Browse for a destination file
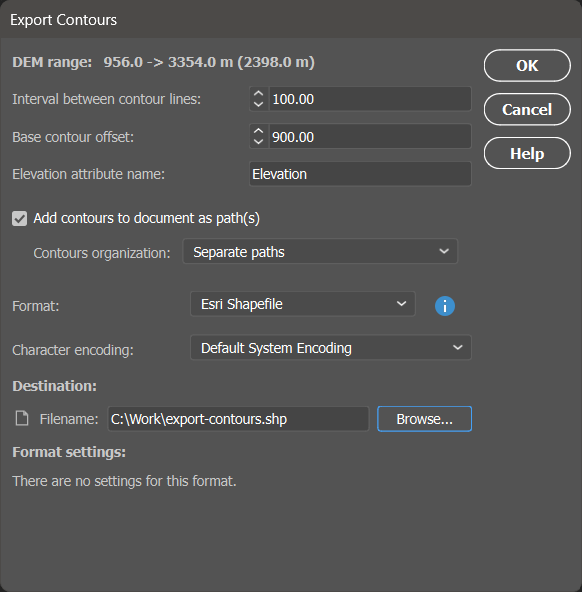This screenshot has width=582, height=592. tap(424, 419)
